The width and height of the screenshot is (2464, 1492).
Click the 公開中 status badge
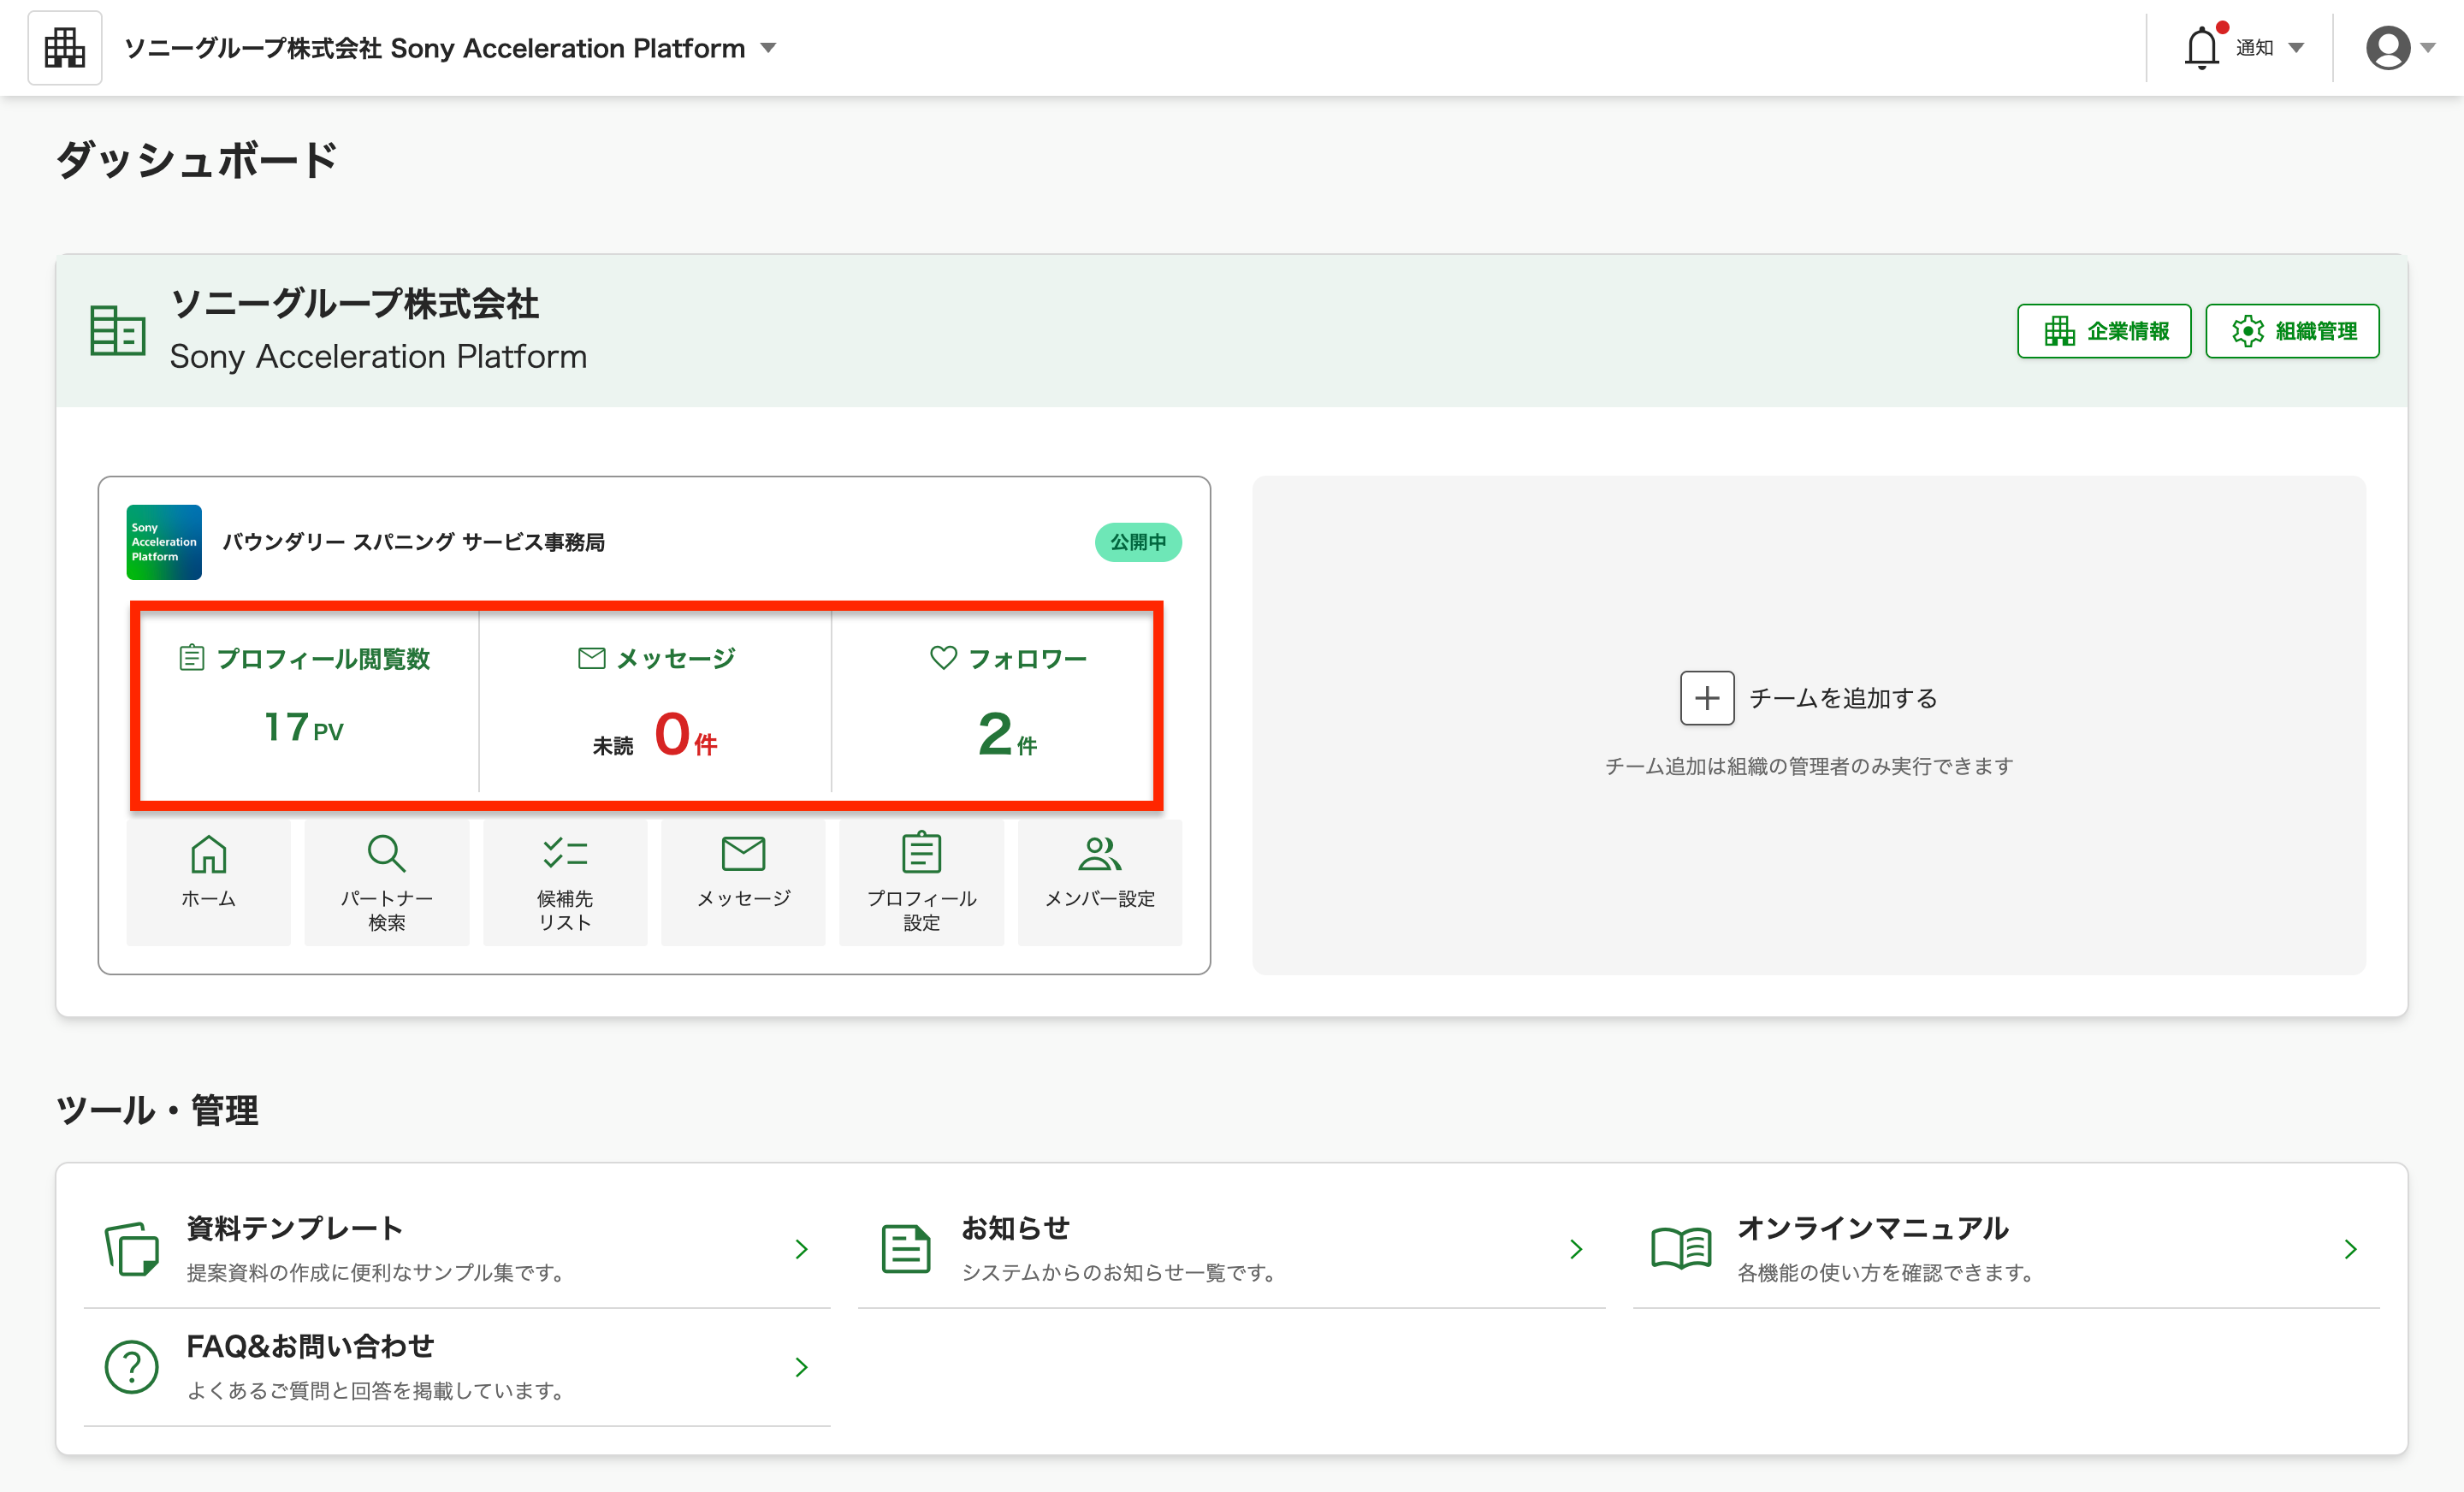click(x=1138, y=542)
